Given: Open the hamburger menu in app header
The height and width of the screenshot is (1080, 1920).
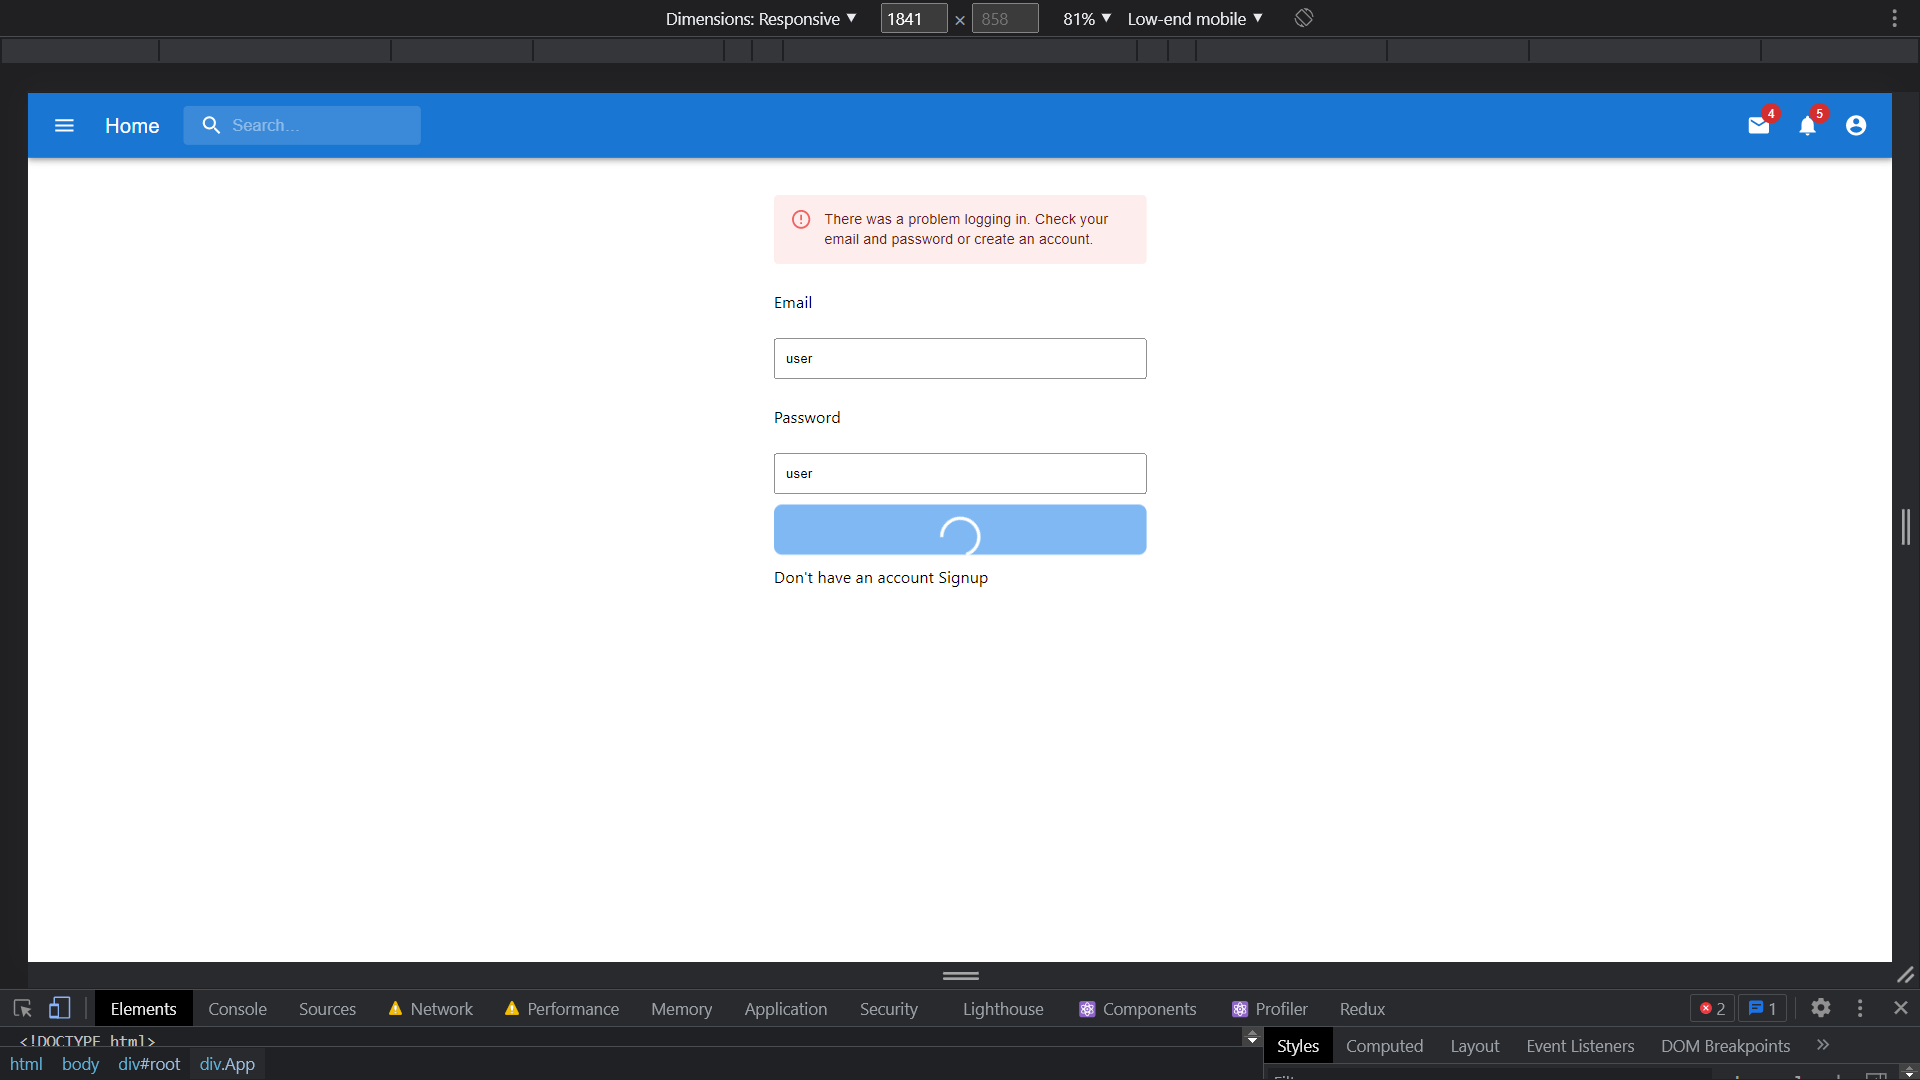Looking at the screenshot, I should (x=63, y=125).
